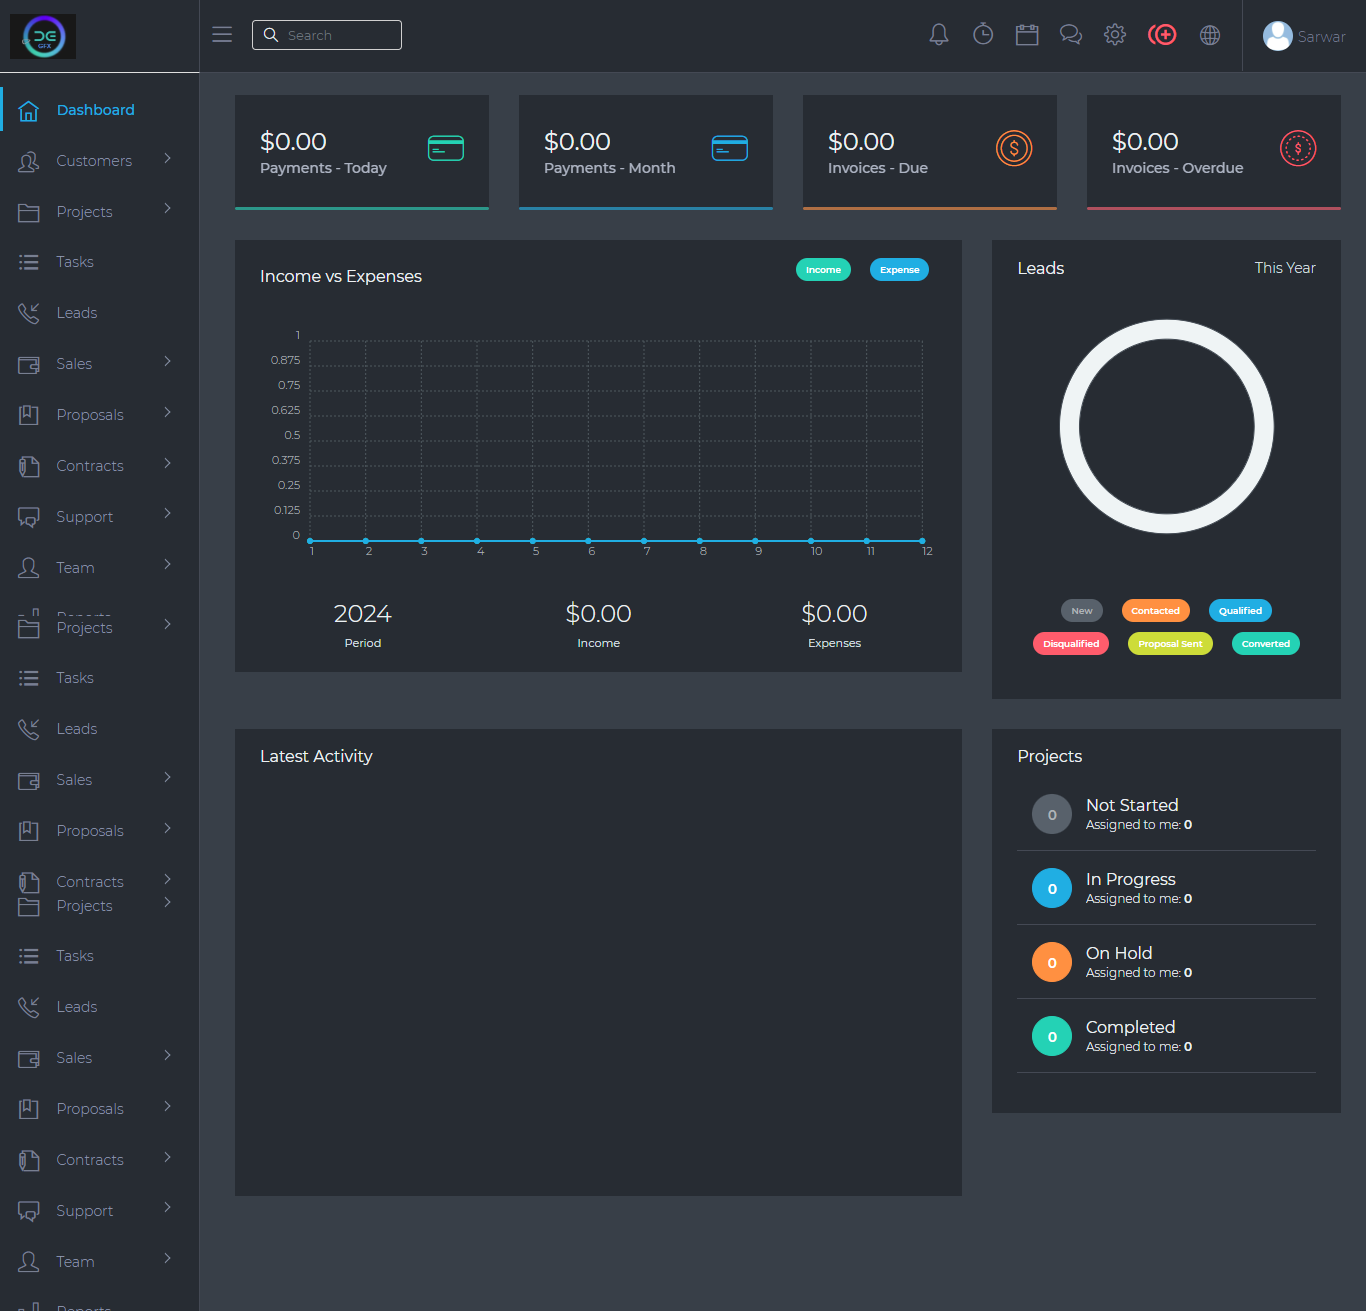Click the Payments - Month label
Viewport: 1366px width, 1311px height.
point(610,168)
